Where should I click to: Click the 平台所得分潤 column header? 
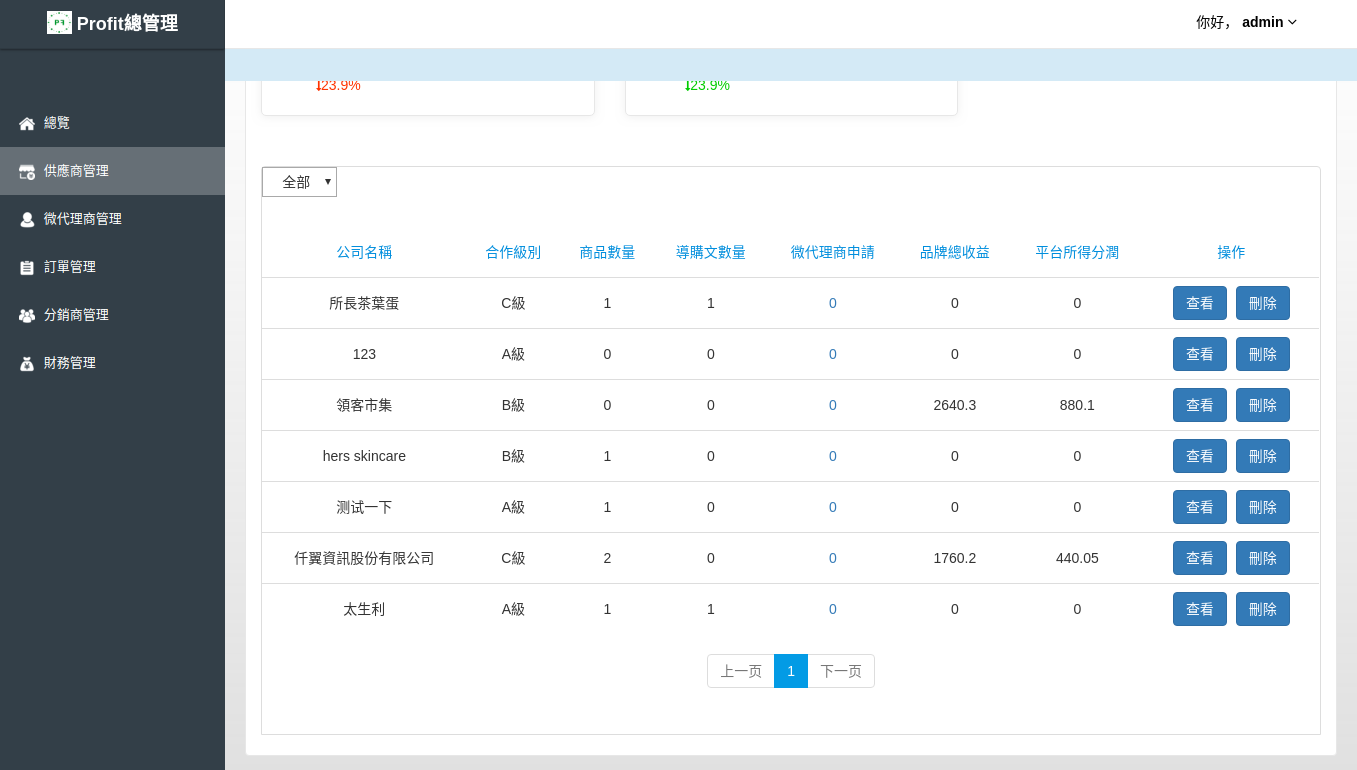pos(1077,252)
